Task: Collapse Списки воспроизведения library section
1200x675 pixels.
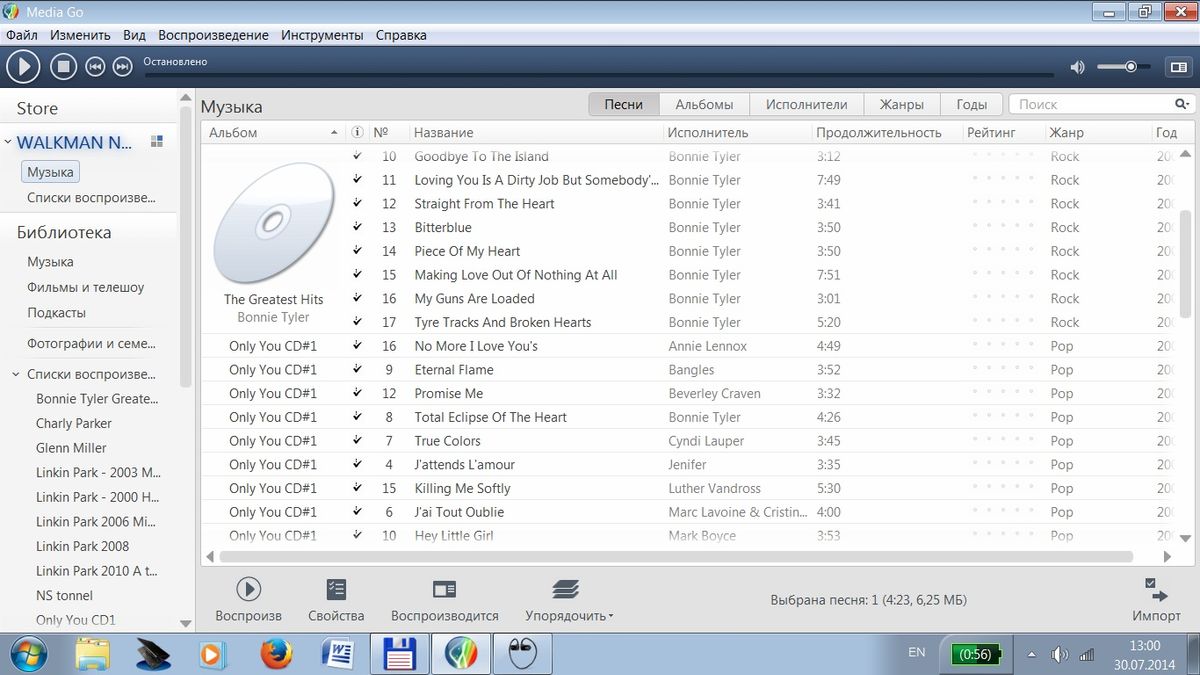Action: coord(15,375)
